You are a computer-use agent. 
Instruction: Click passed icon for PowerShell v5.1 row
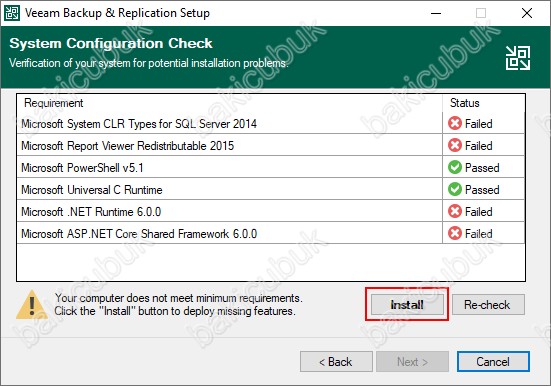click(x=455, y=167)
